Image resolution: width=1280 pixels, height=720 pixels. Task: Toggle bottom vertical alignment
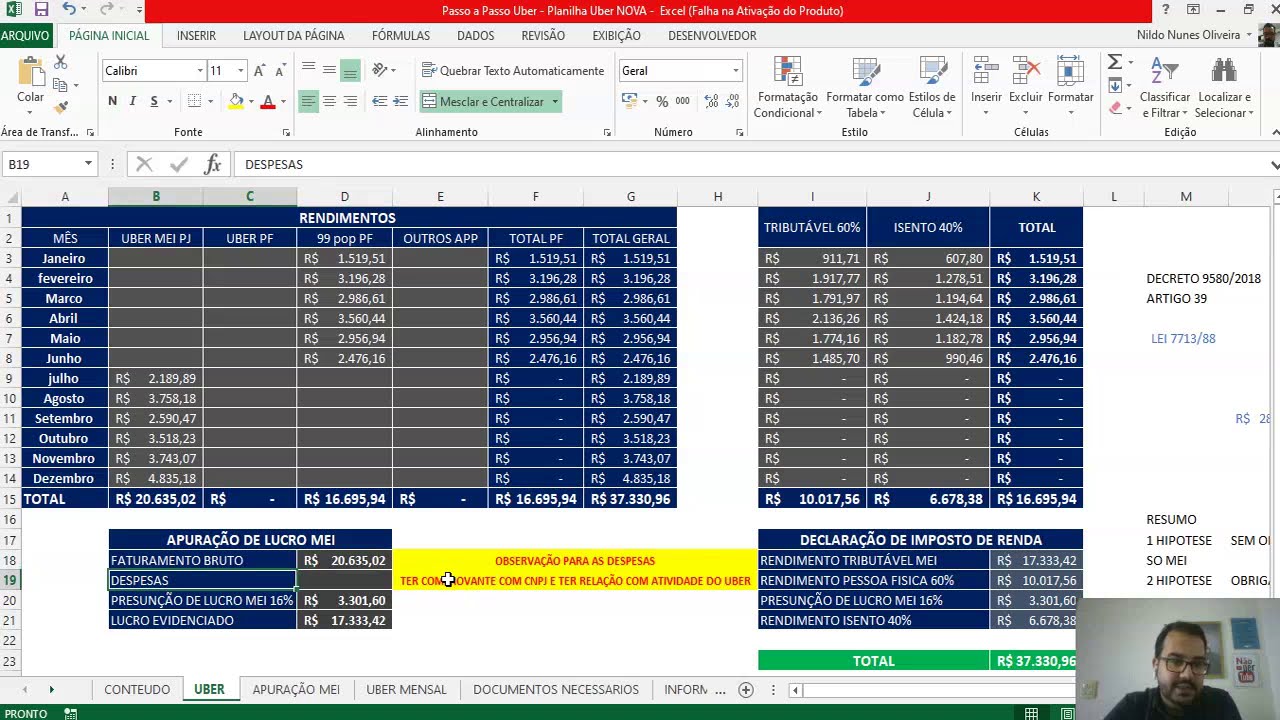[350, 71]
